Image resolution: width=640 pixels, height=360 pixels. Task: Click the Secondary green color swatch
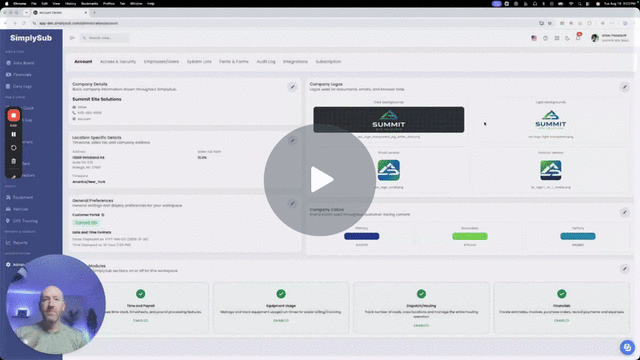click(470, 236)
